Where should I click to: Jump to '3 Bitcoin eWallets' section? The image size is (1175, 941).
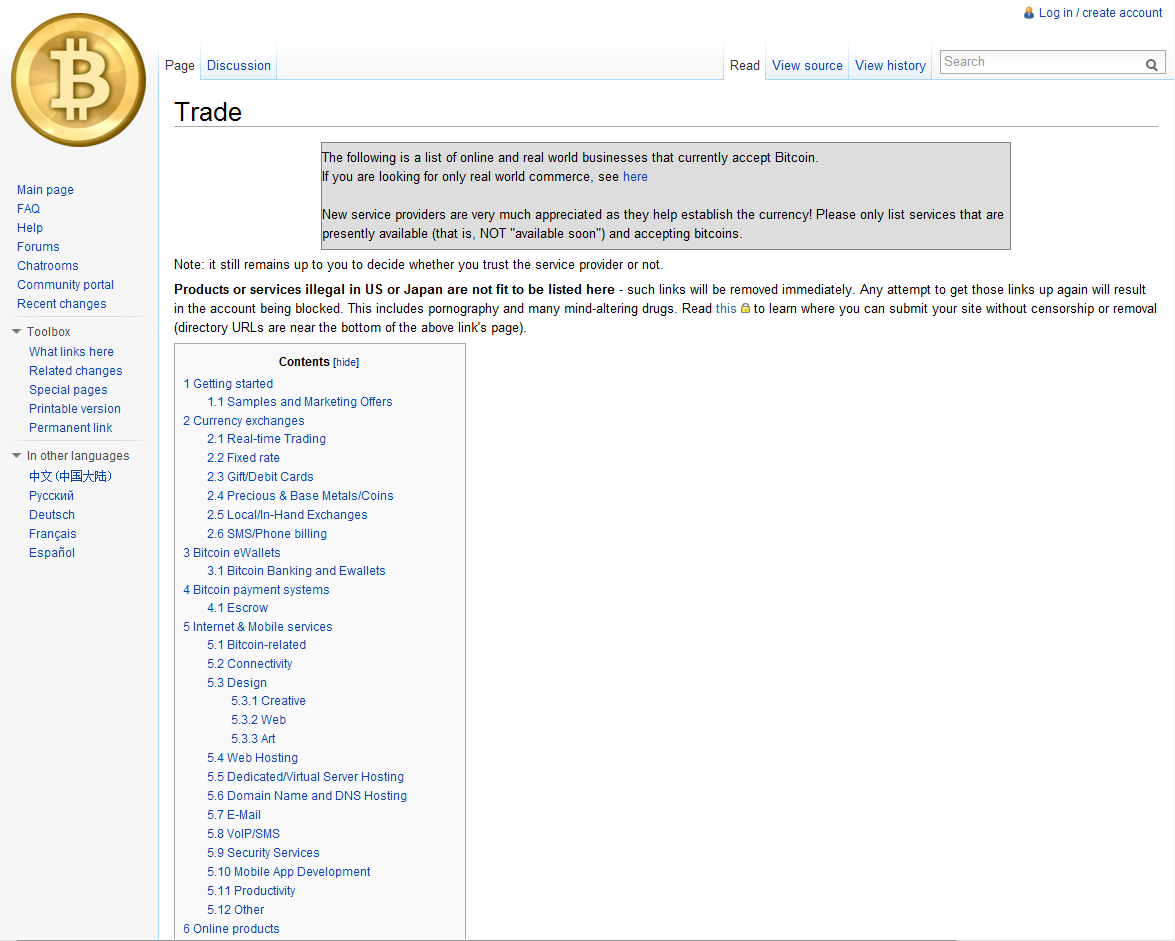232,553
